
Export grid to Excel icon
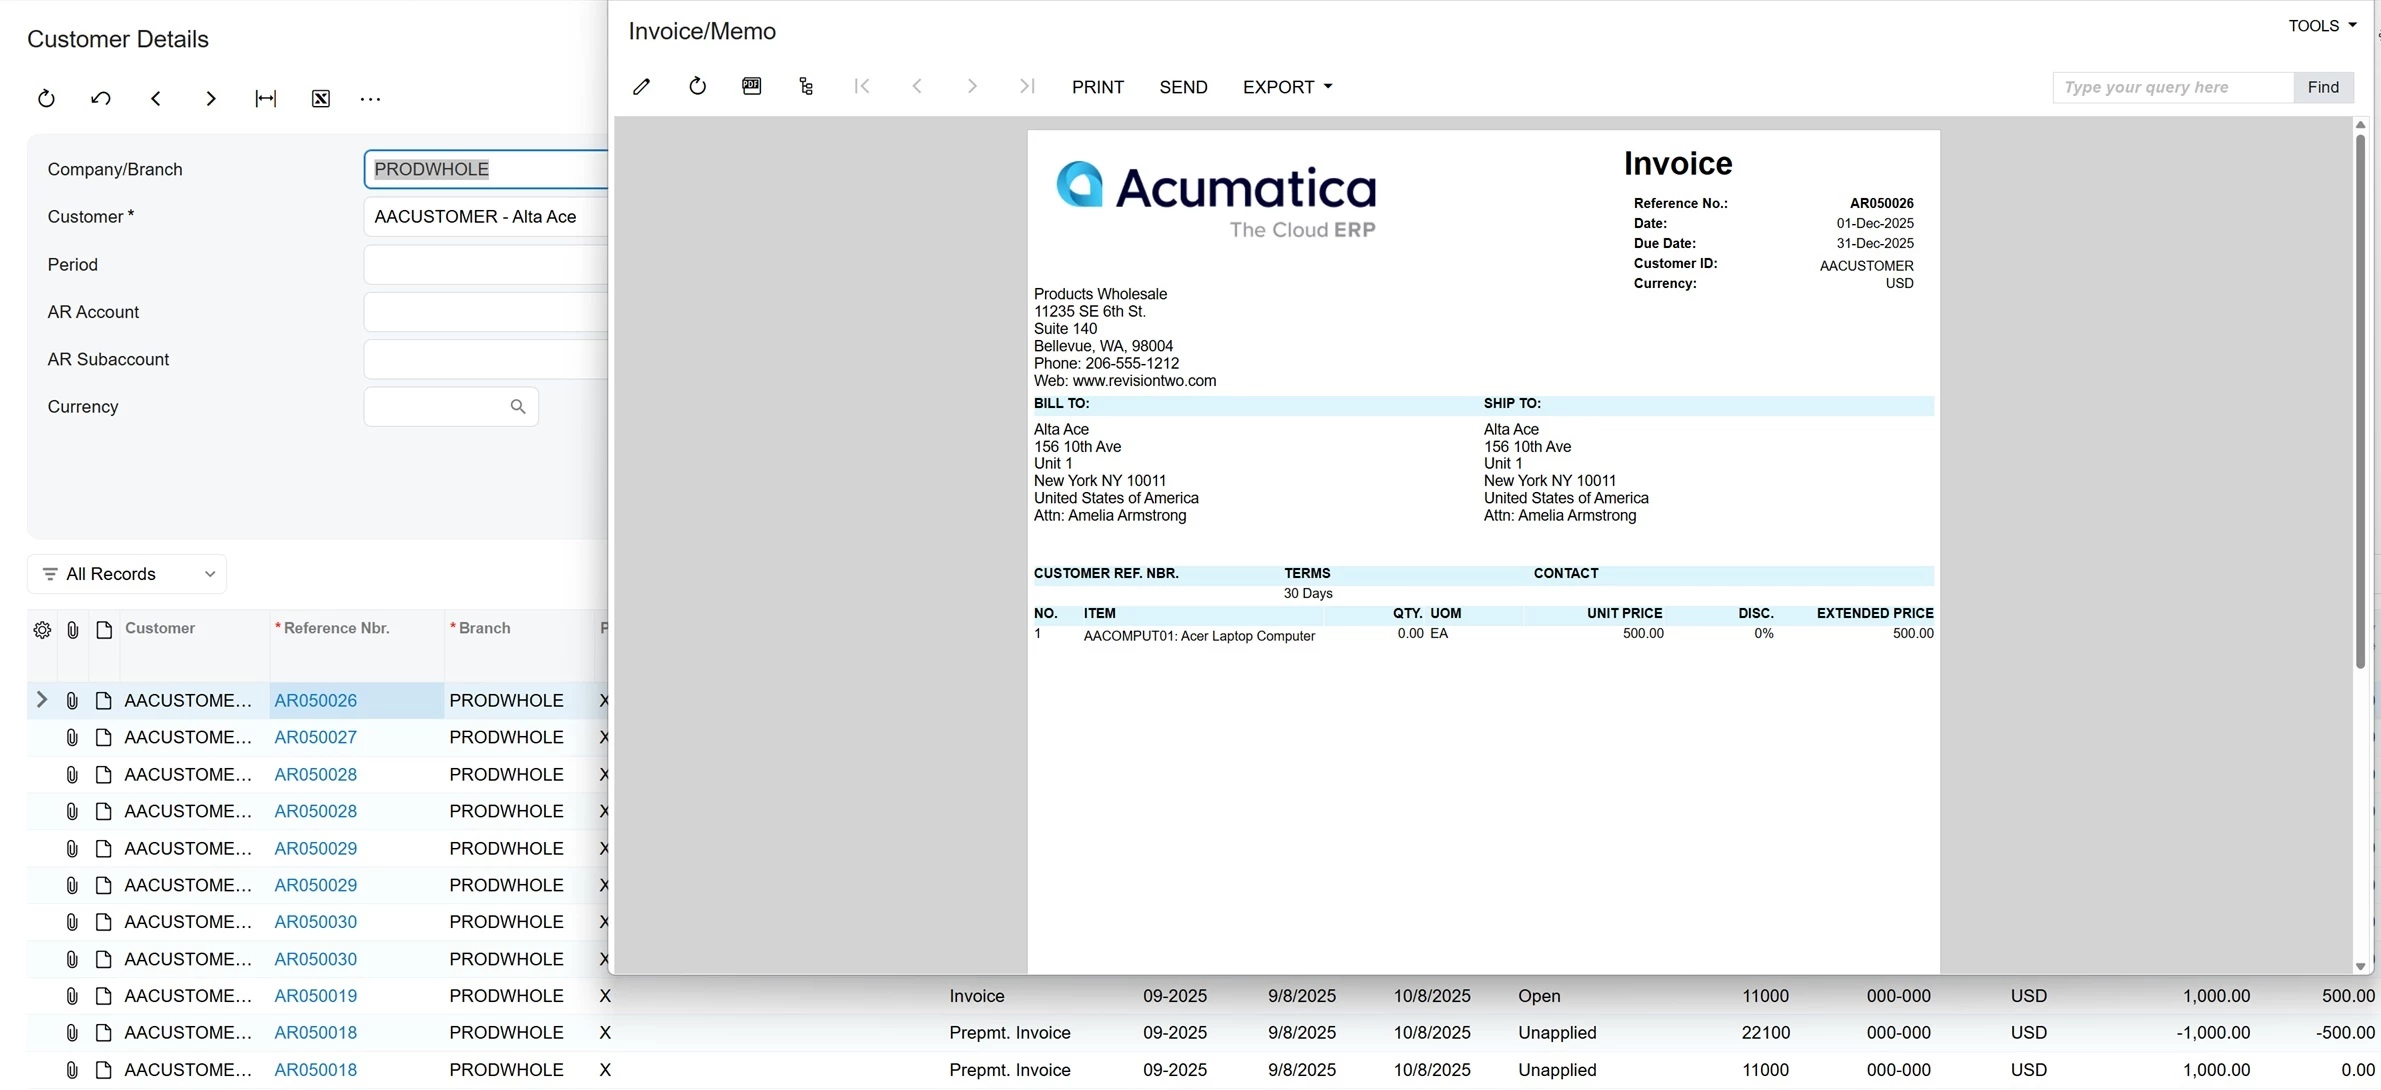[320, 98]
